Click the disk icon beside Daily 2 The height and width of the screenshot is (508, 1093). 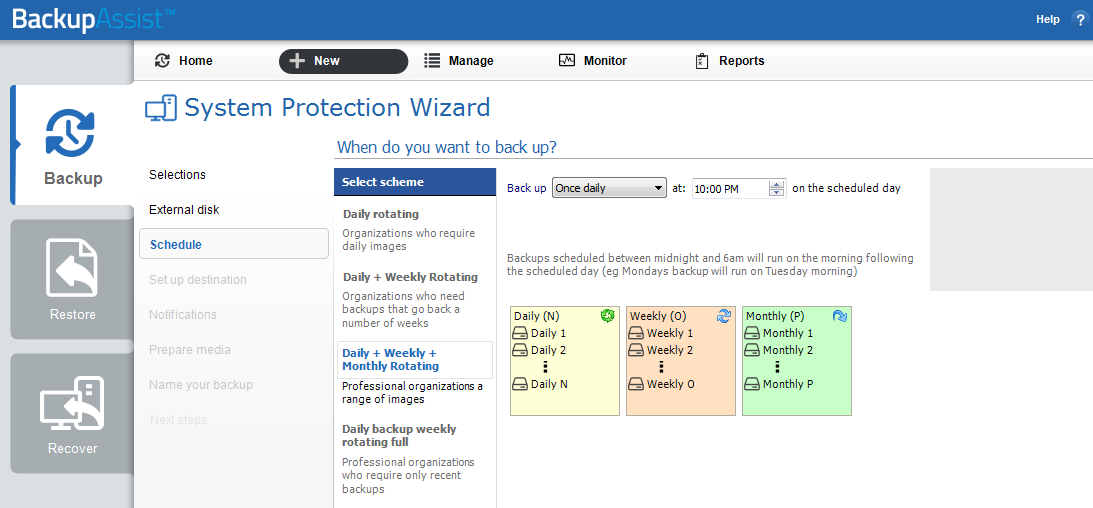pos(521,350)
